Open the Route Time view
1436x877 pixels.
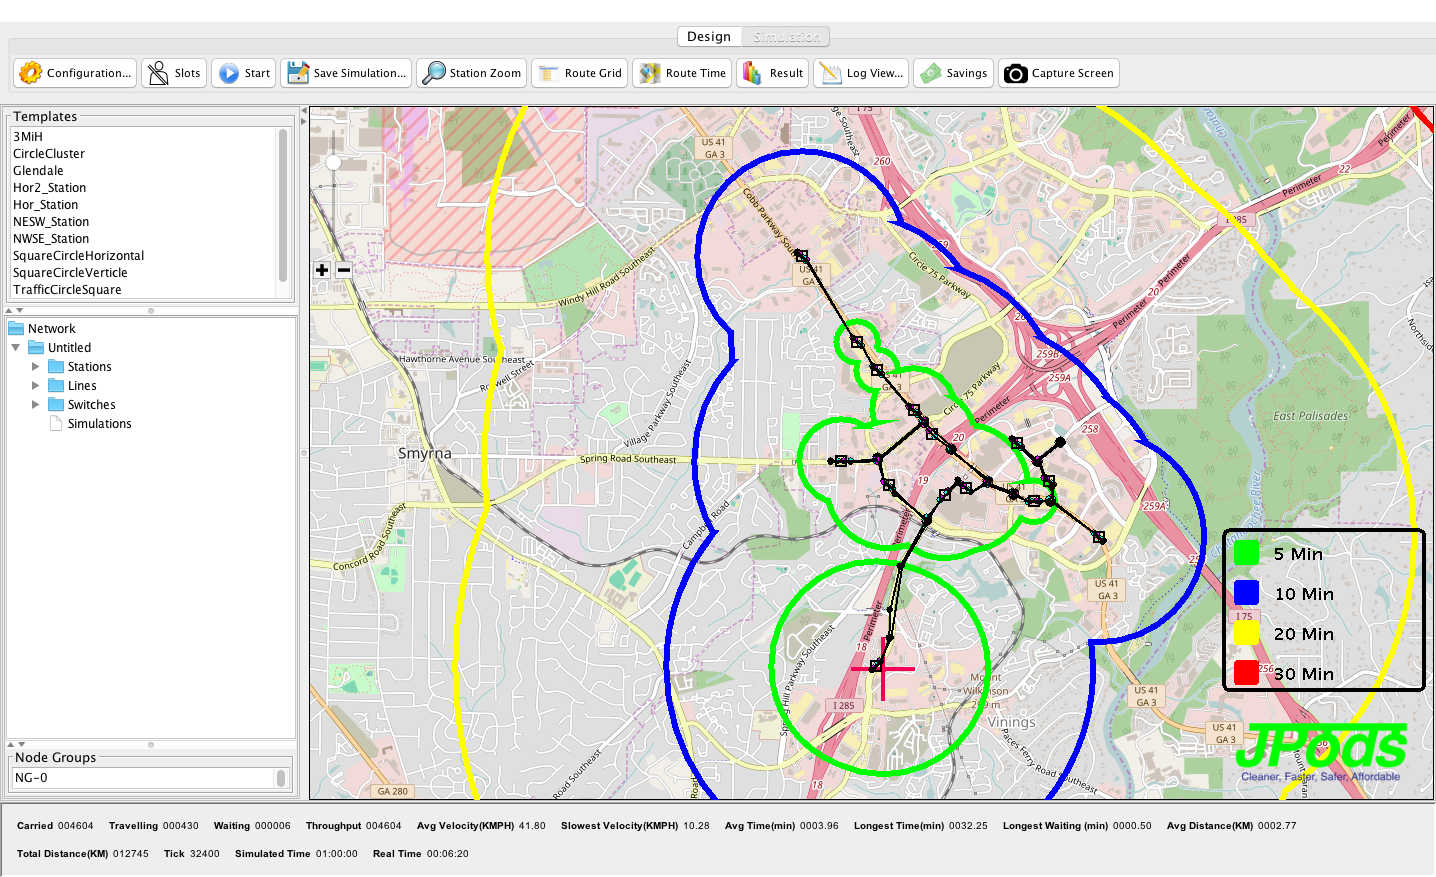coord(683,73)
